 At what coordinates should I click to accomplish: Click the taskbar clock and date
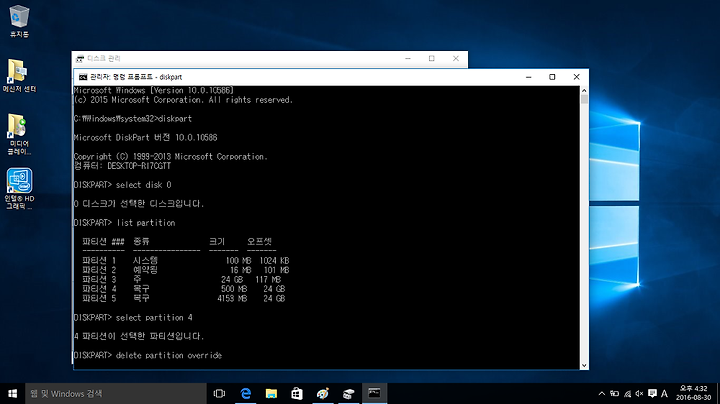point(693,393)
